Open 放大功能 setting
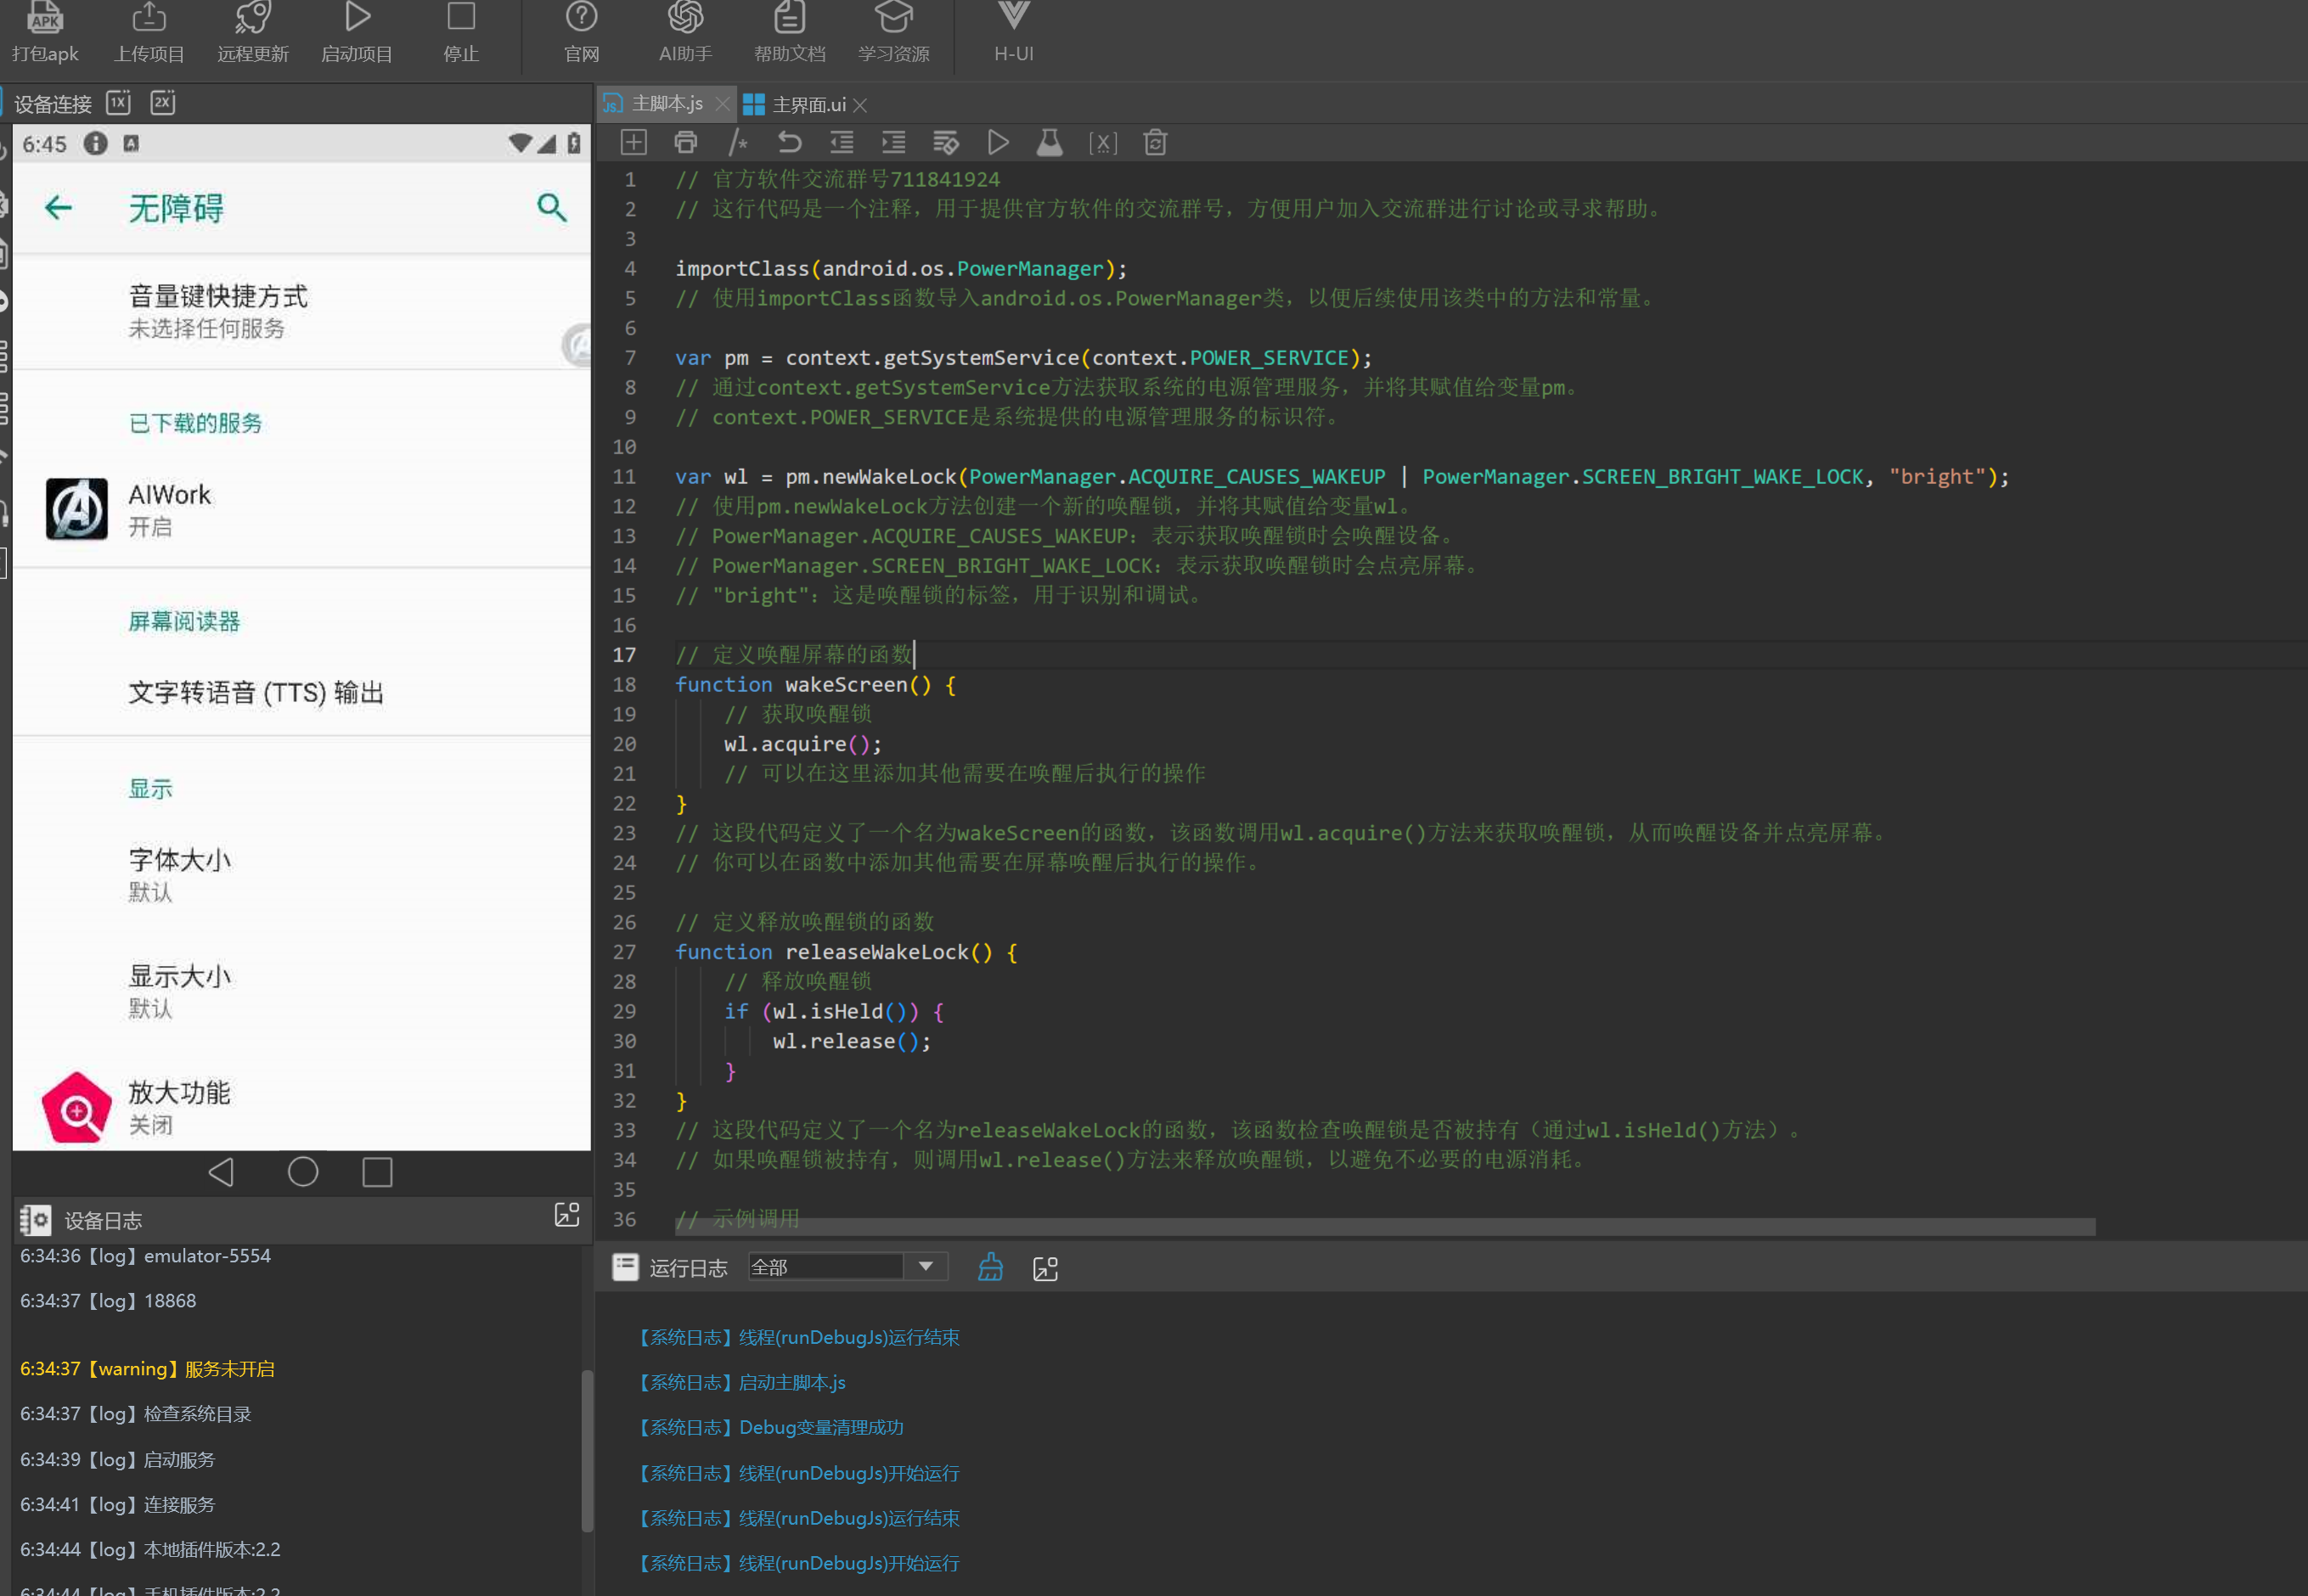Screen dimensions: 2308x1596 tap(301, 1107)
